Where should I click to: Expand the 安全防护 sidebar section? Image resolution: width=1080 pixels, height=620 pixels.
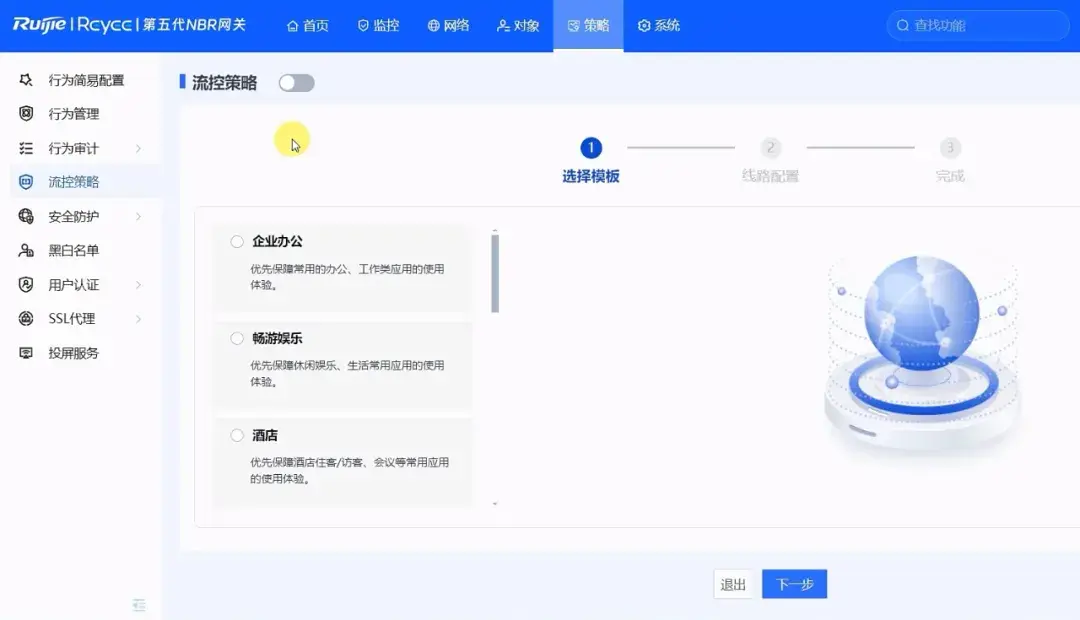[70, 216]
